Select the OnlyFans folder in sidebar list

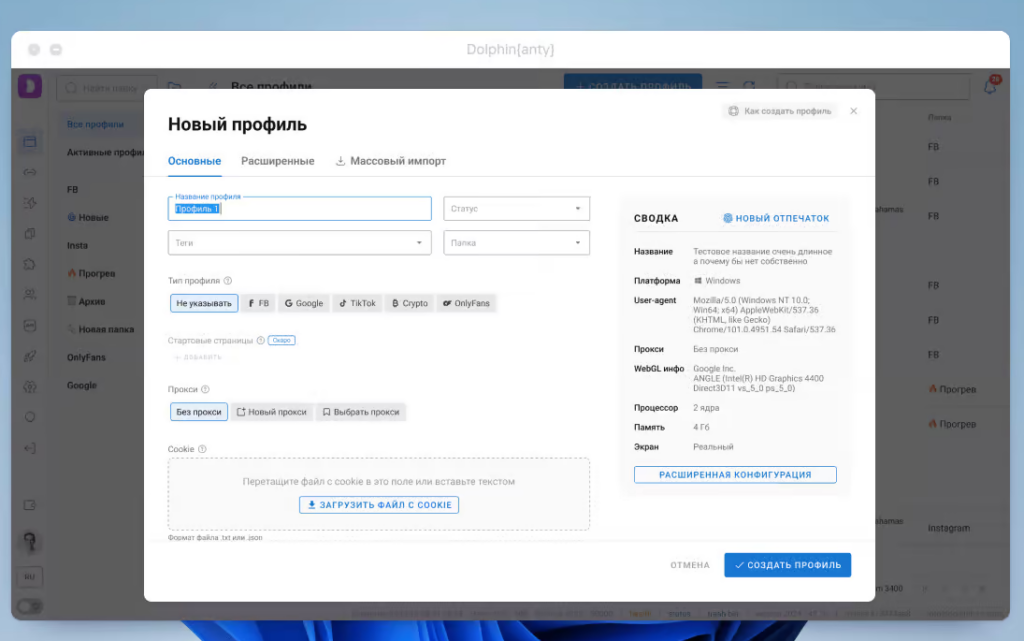86,358
